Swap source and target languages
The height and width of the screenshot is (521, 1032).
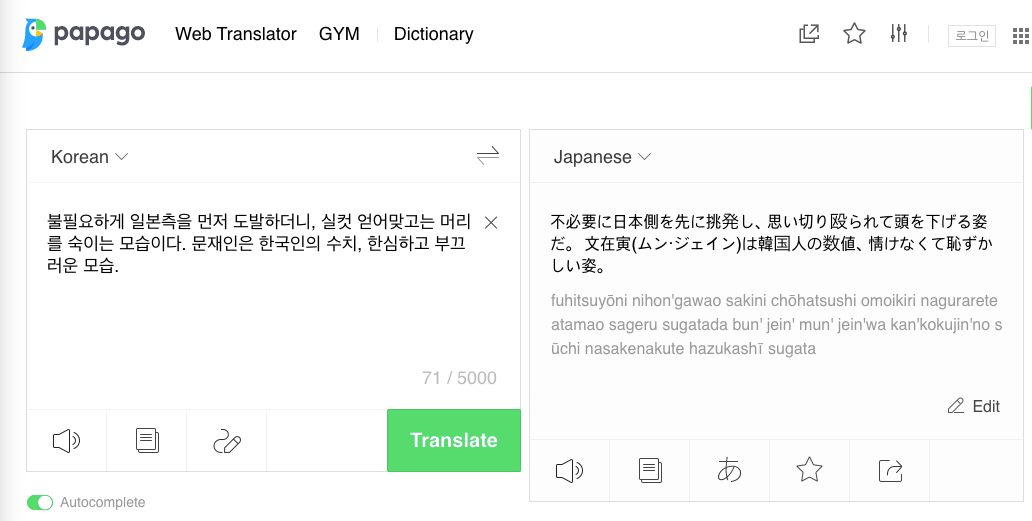pyautogui.click(x=488, y=156)
